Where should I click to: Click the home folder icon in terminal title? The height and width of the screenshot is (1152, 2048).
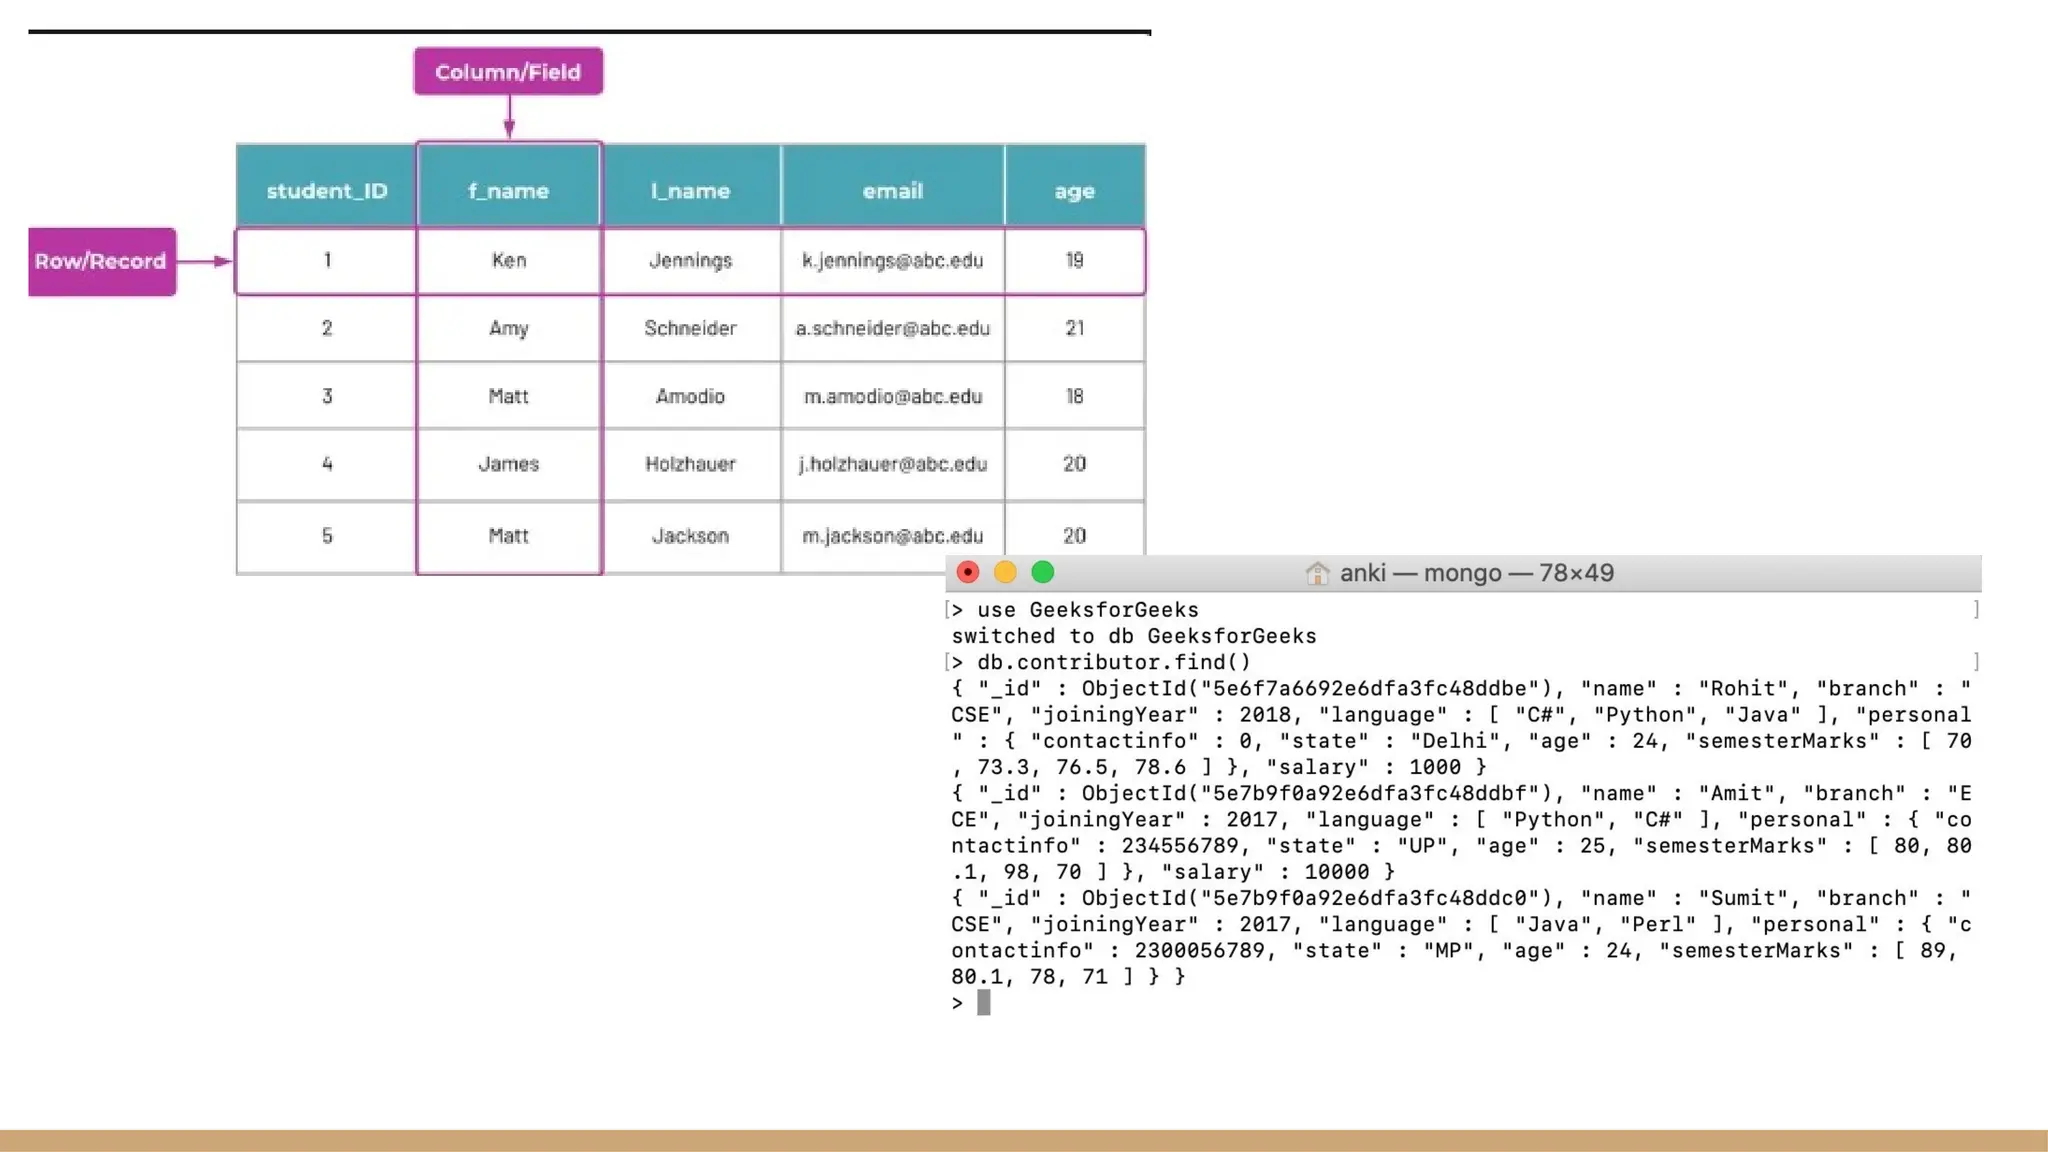(x=1317, y=573)
